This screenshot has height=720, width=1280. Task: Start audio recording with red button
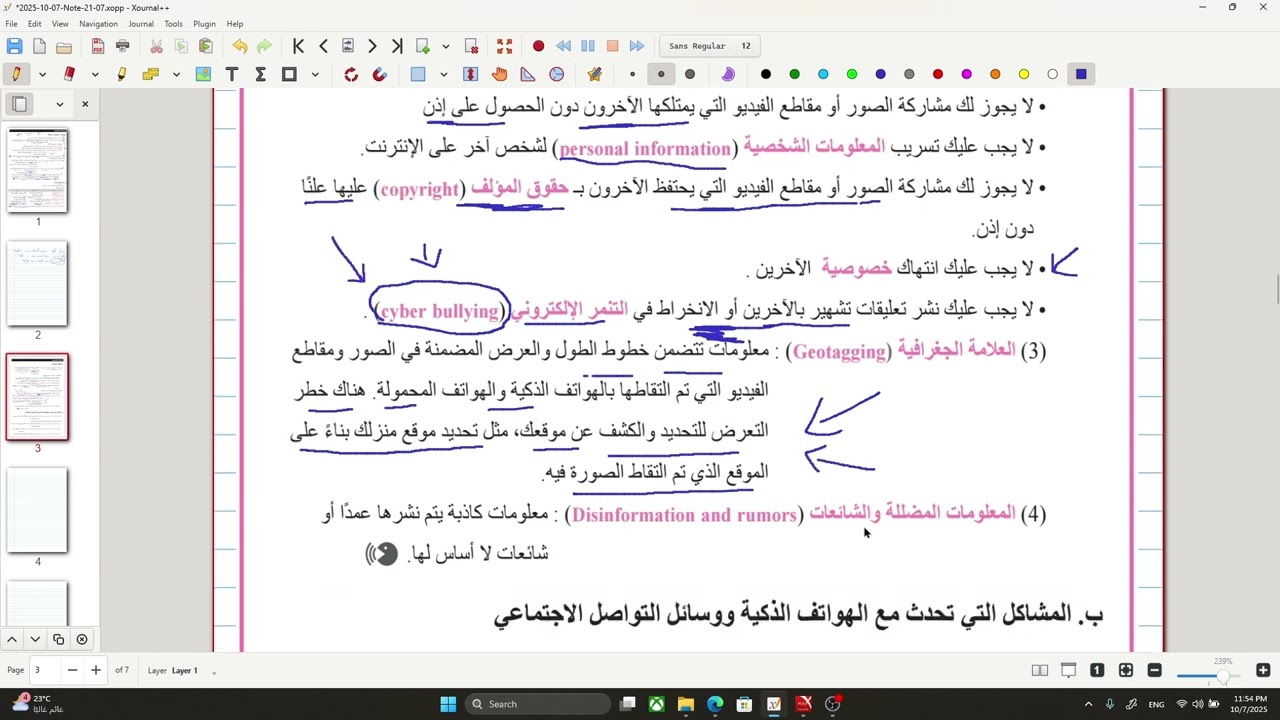point(538,46)
